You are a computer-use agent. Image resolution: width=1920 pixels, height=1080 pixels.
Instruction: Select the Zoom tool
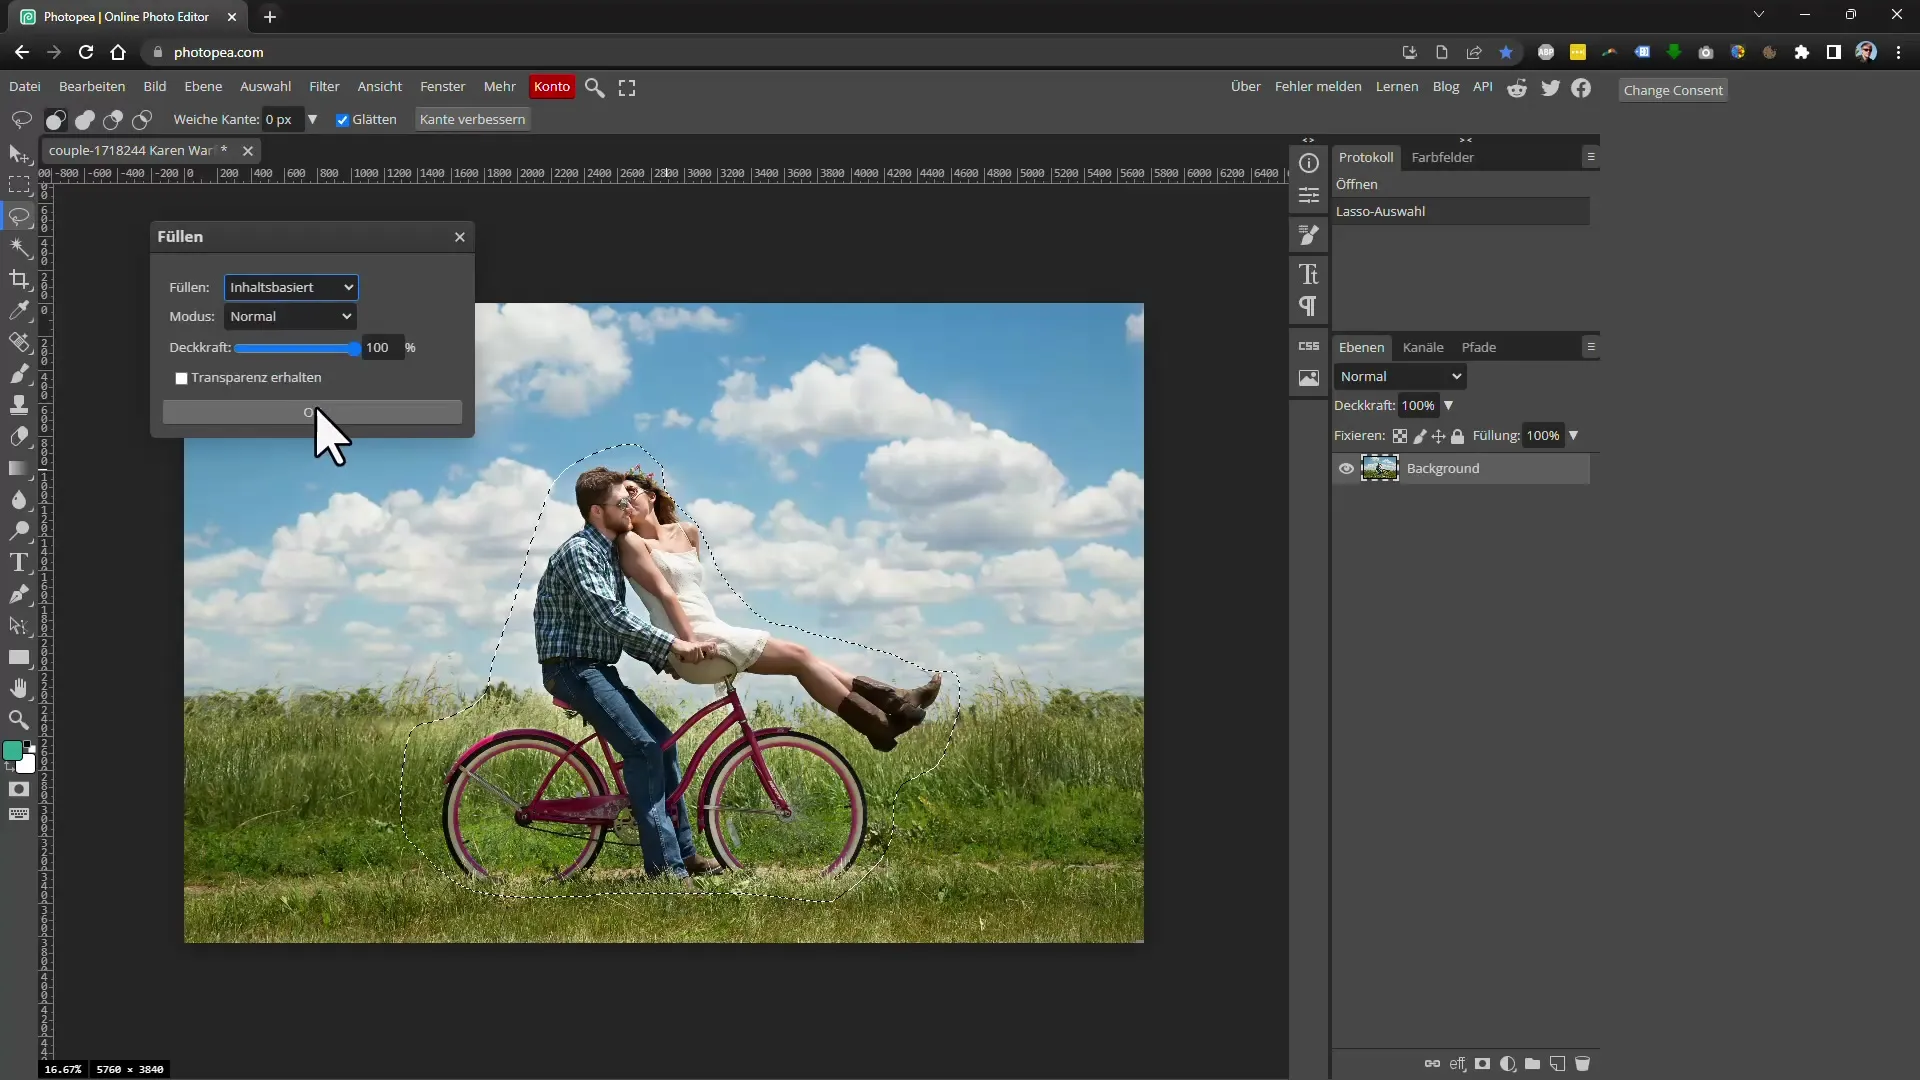click(18, 721)
